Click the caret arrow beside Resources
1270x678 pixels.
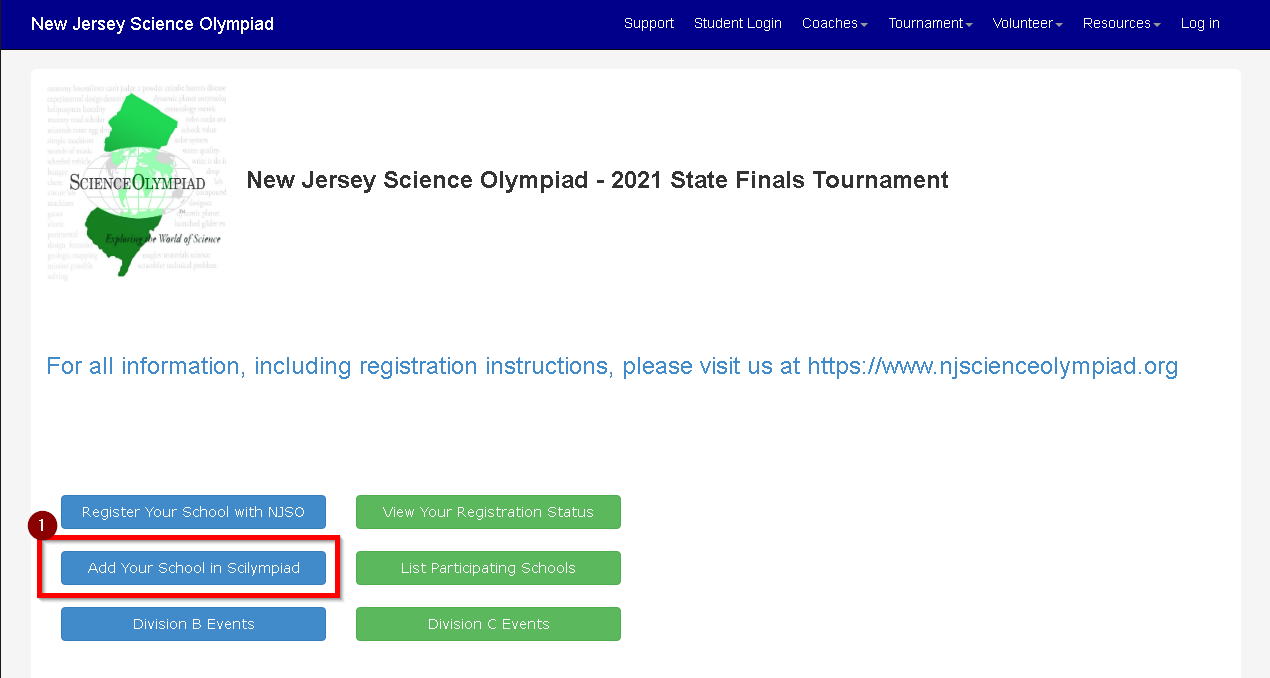1157,25
